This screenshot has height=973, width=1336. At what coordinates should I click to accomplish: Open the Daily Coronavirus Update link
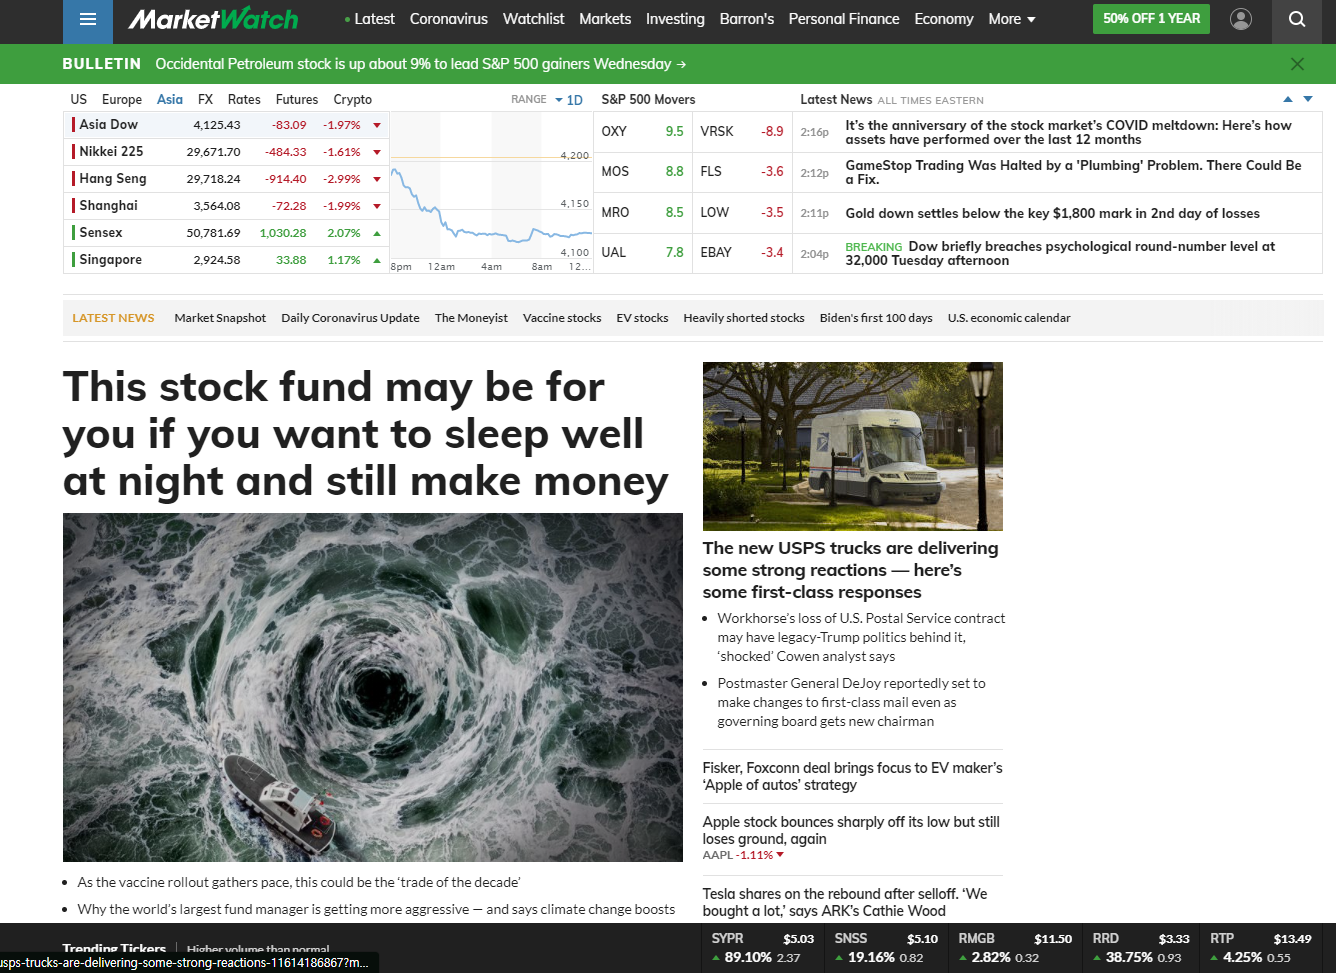350,318
